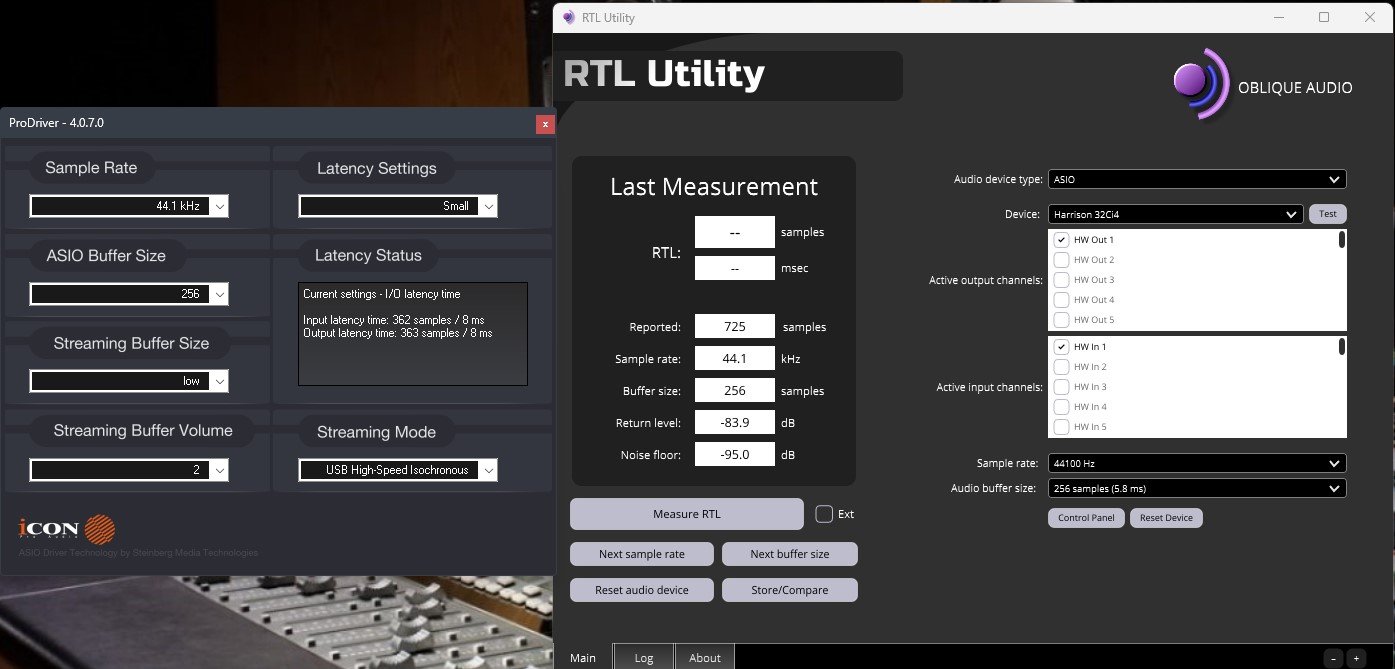Click the Next sample rate button
Screen dimensions: 1395x669
pyautogui.click(x=642, y=554)
